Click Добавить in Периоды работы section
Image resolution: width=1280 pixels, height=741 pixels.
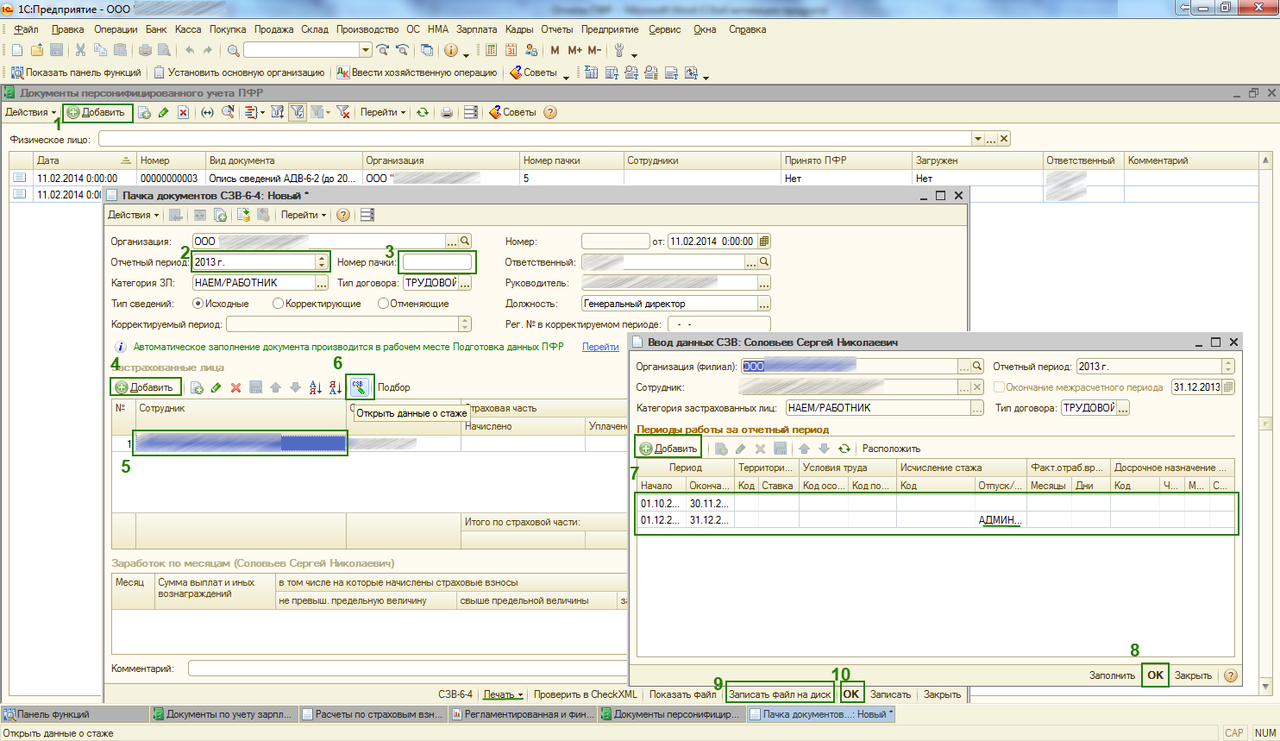[x=668, y=449]
